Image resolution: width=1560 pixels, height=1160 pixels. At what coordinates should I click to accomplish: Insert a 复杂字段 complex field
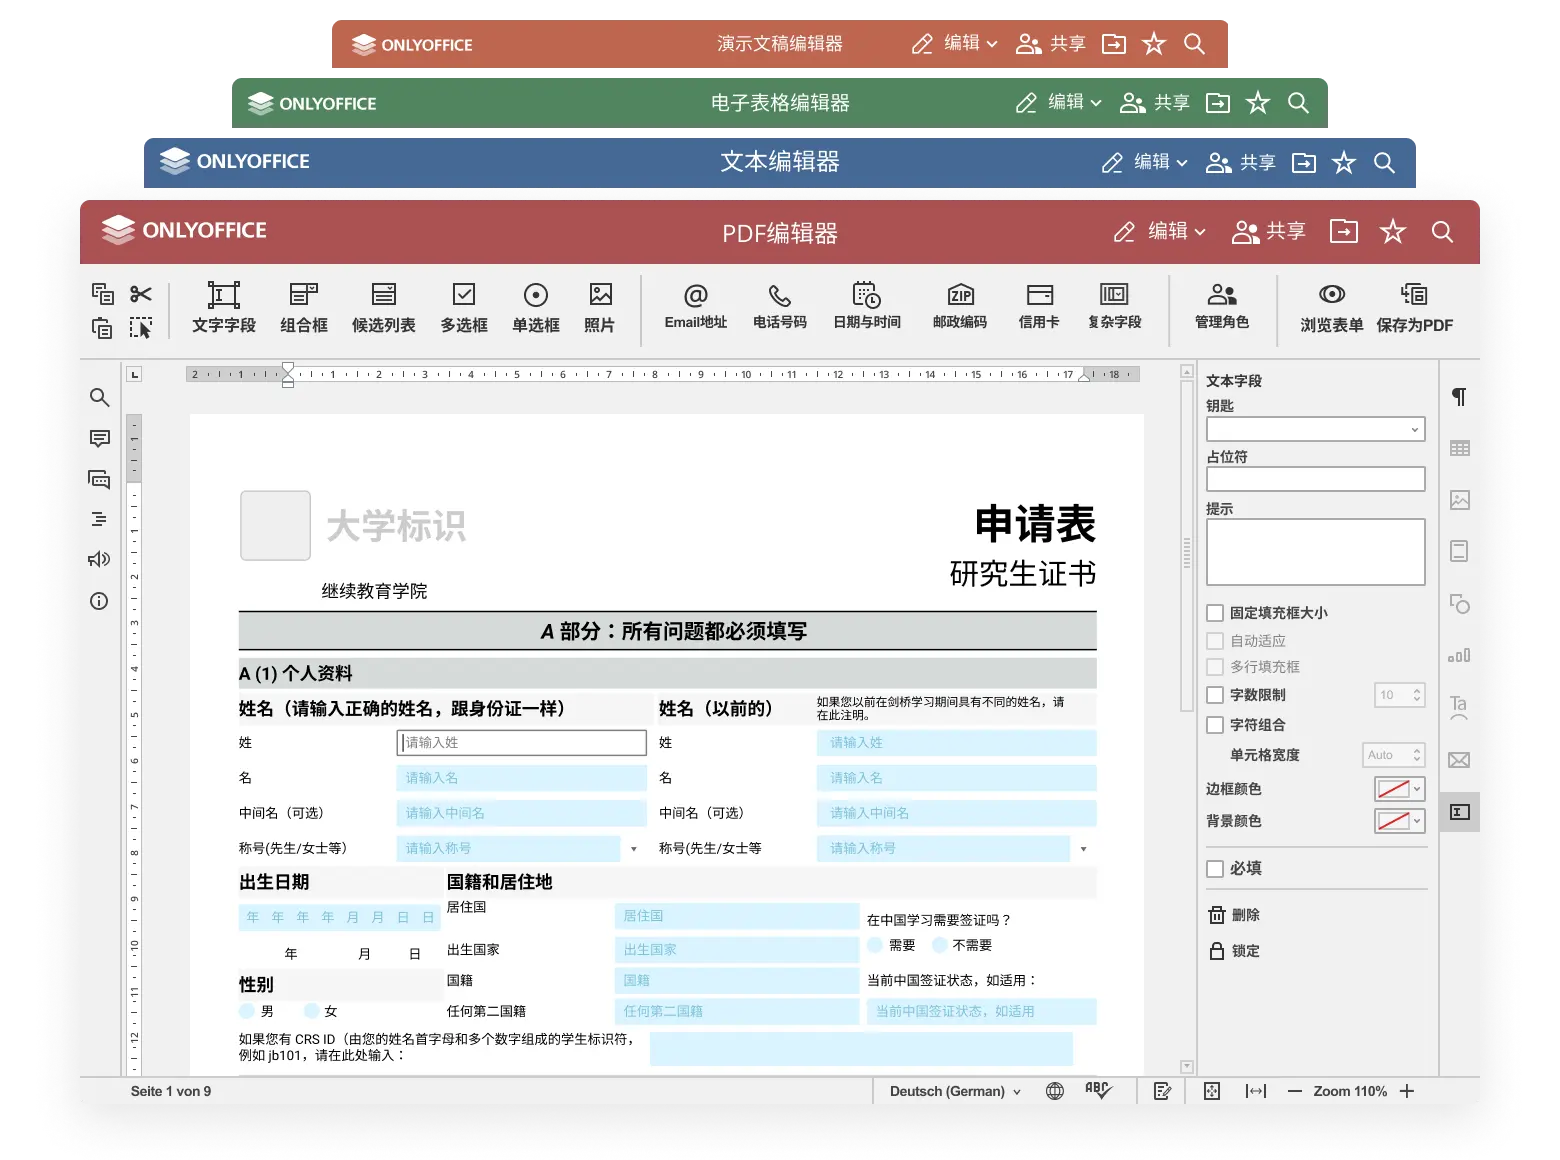[x=1114, y=306]
